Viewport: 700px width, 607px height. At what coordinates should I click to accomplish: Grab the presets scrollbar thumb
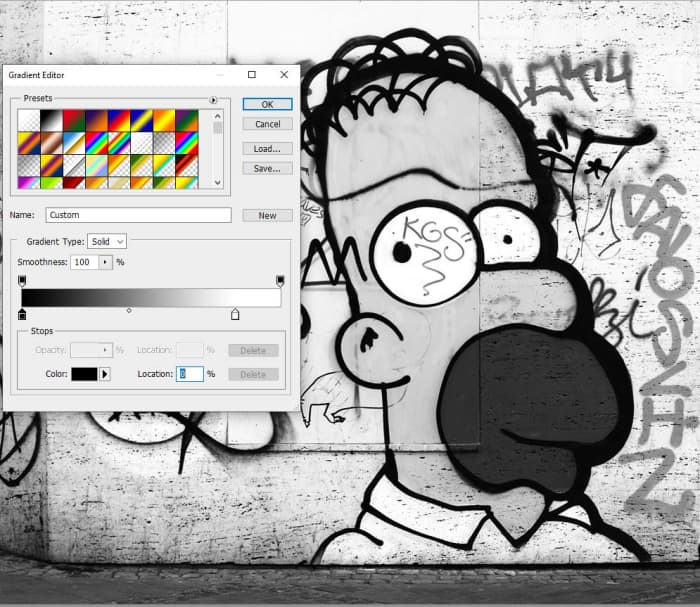point(217,128)
